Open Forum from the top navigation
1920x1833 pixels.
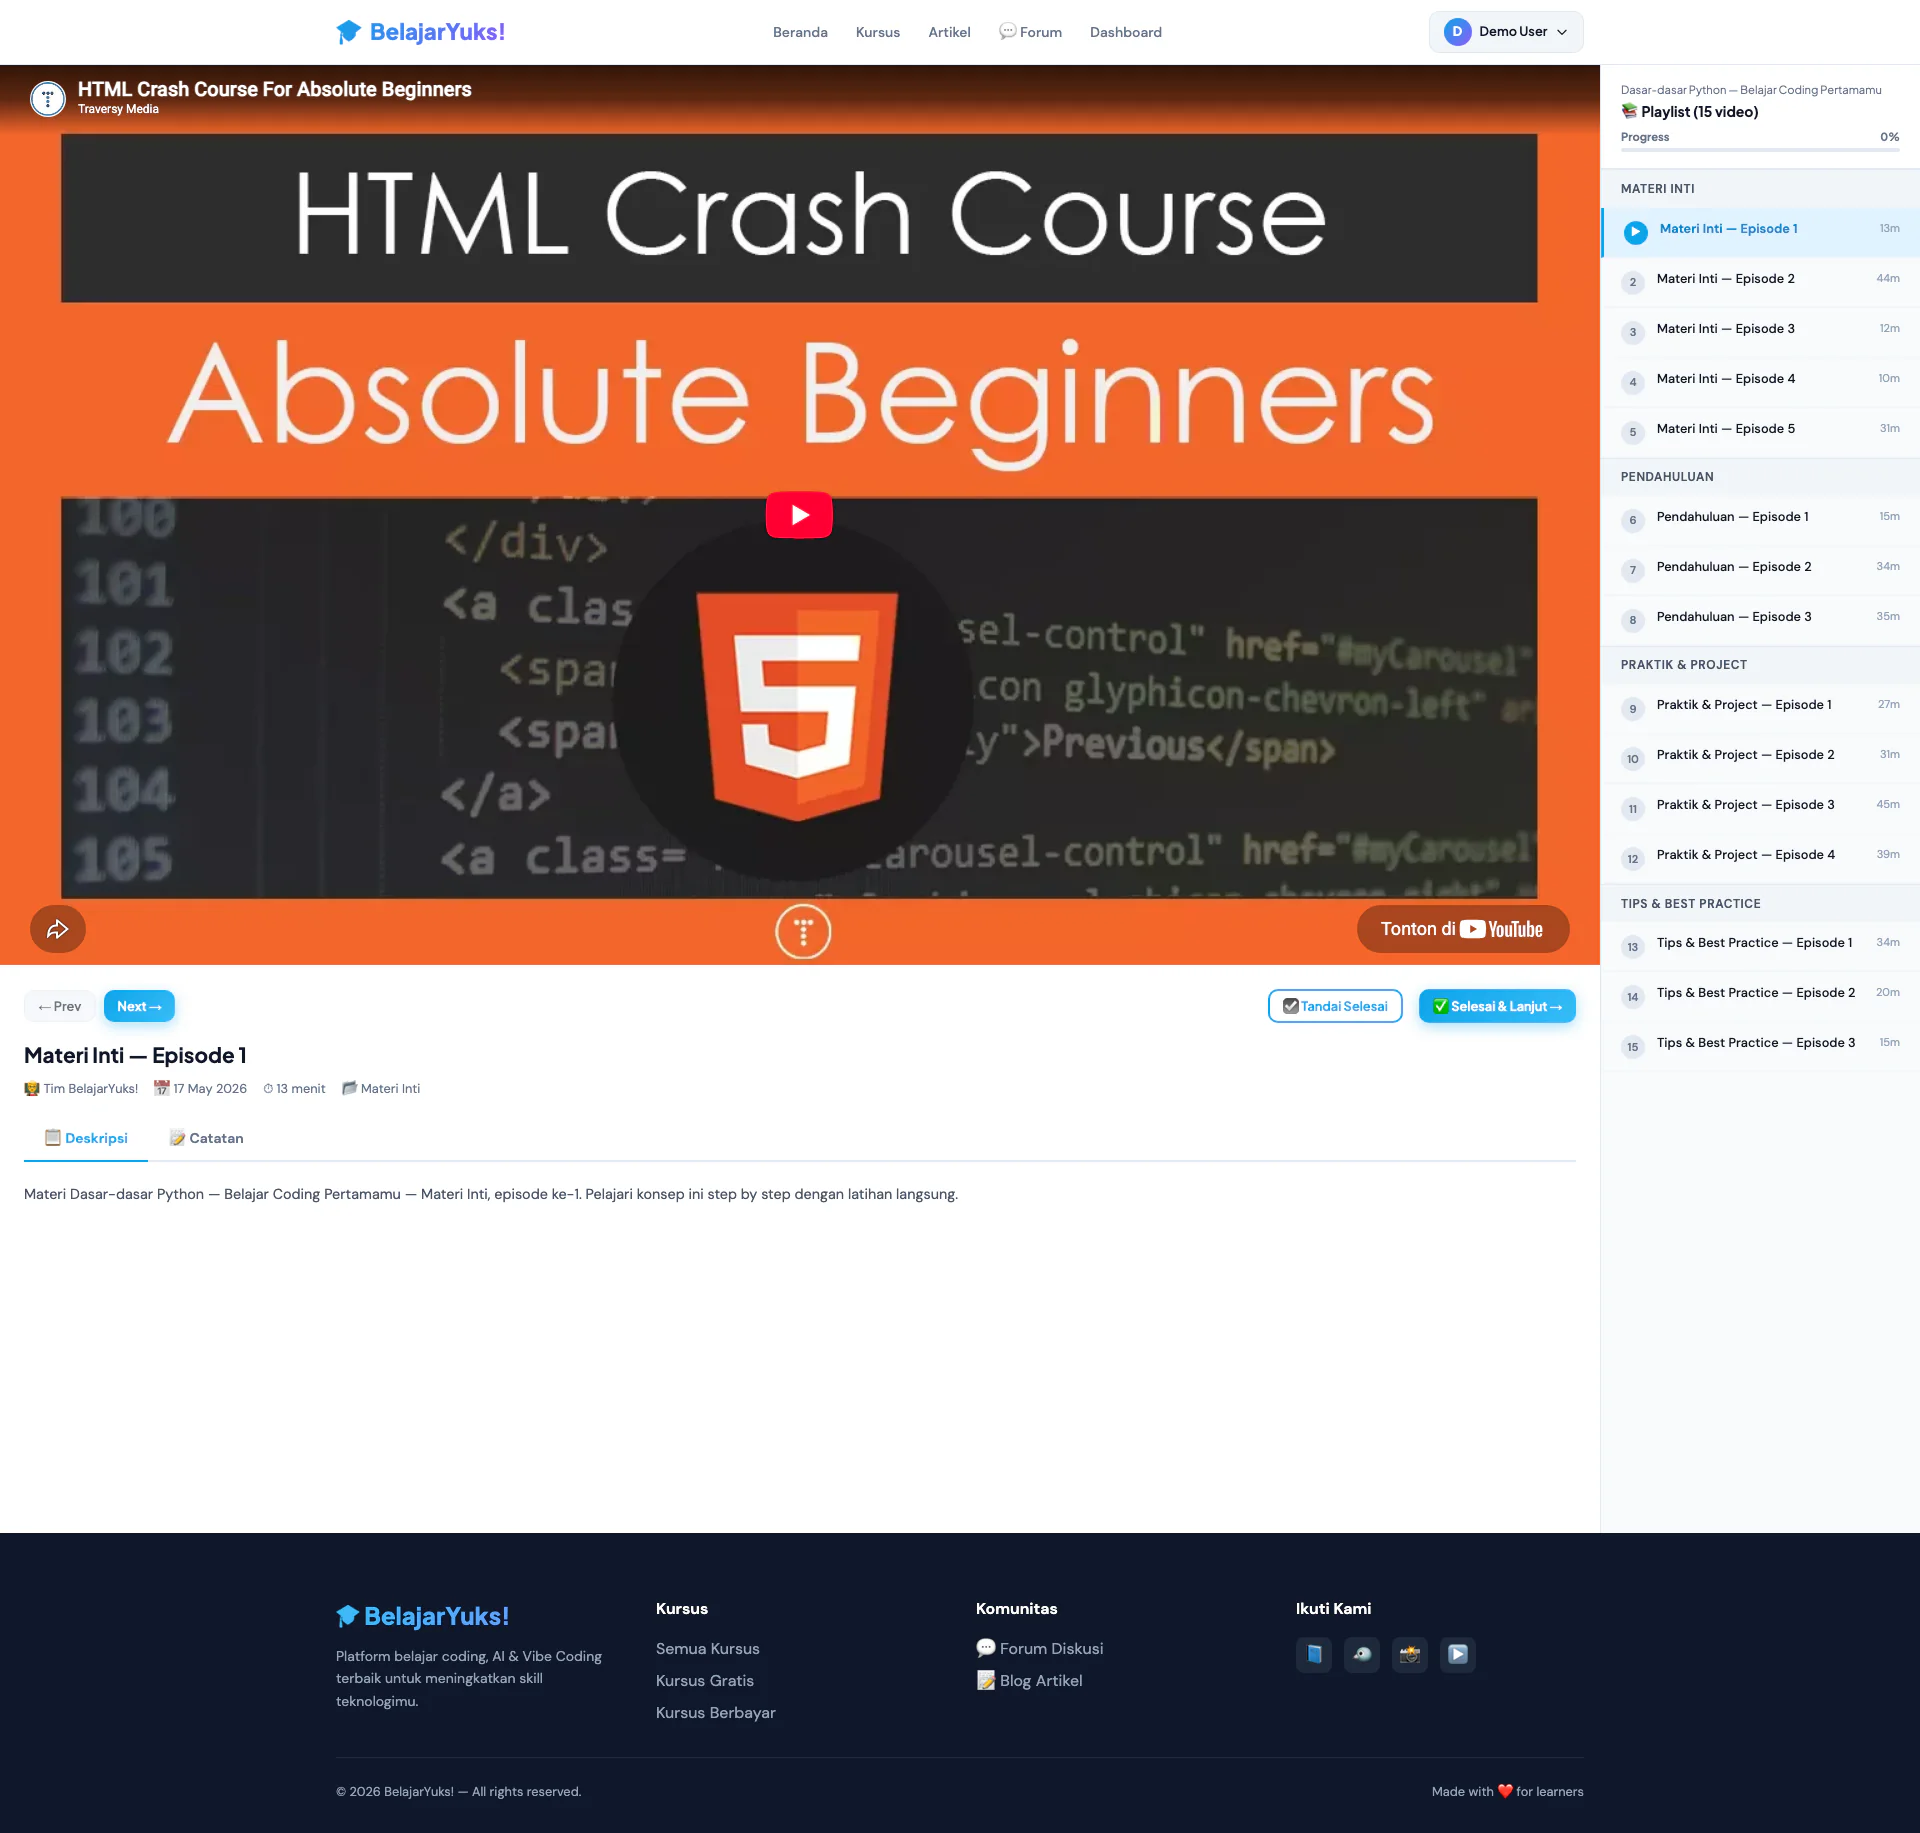1030,32
